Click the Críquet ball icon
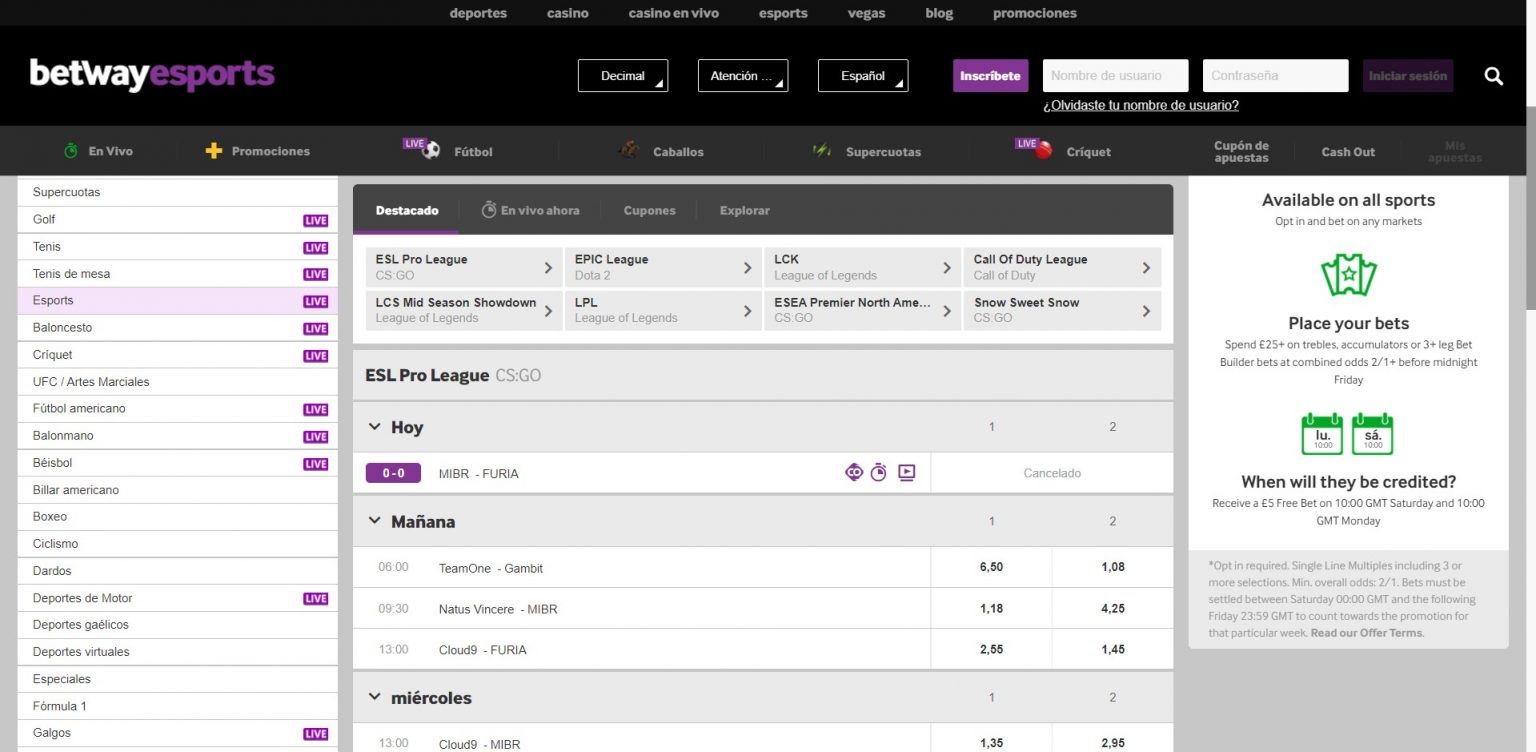 pyautogui.click(x=1043, y=151)
